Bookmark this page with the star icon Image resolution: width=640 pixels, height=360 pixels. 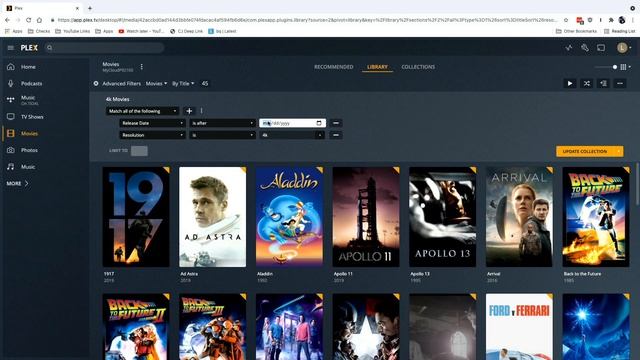(x=566, y=20)
